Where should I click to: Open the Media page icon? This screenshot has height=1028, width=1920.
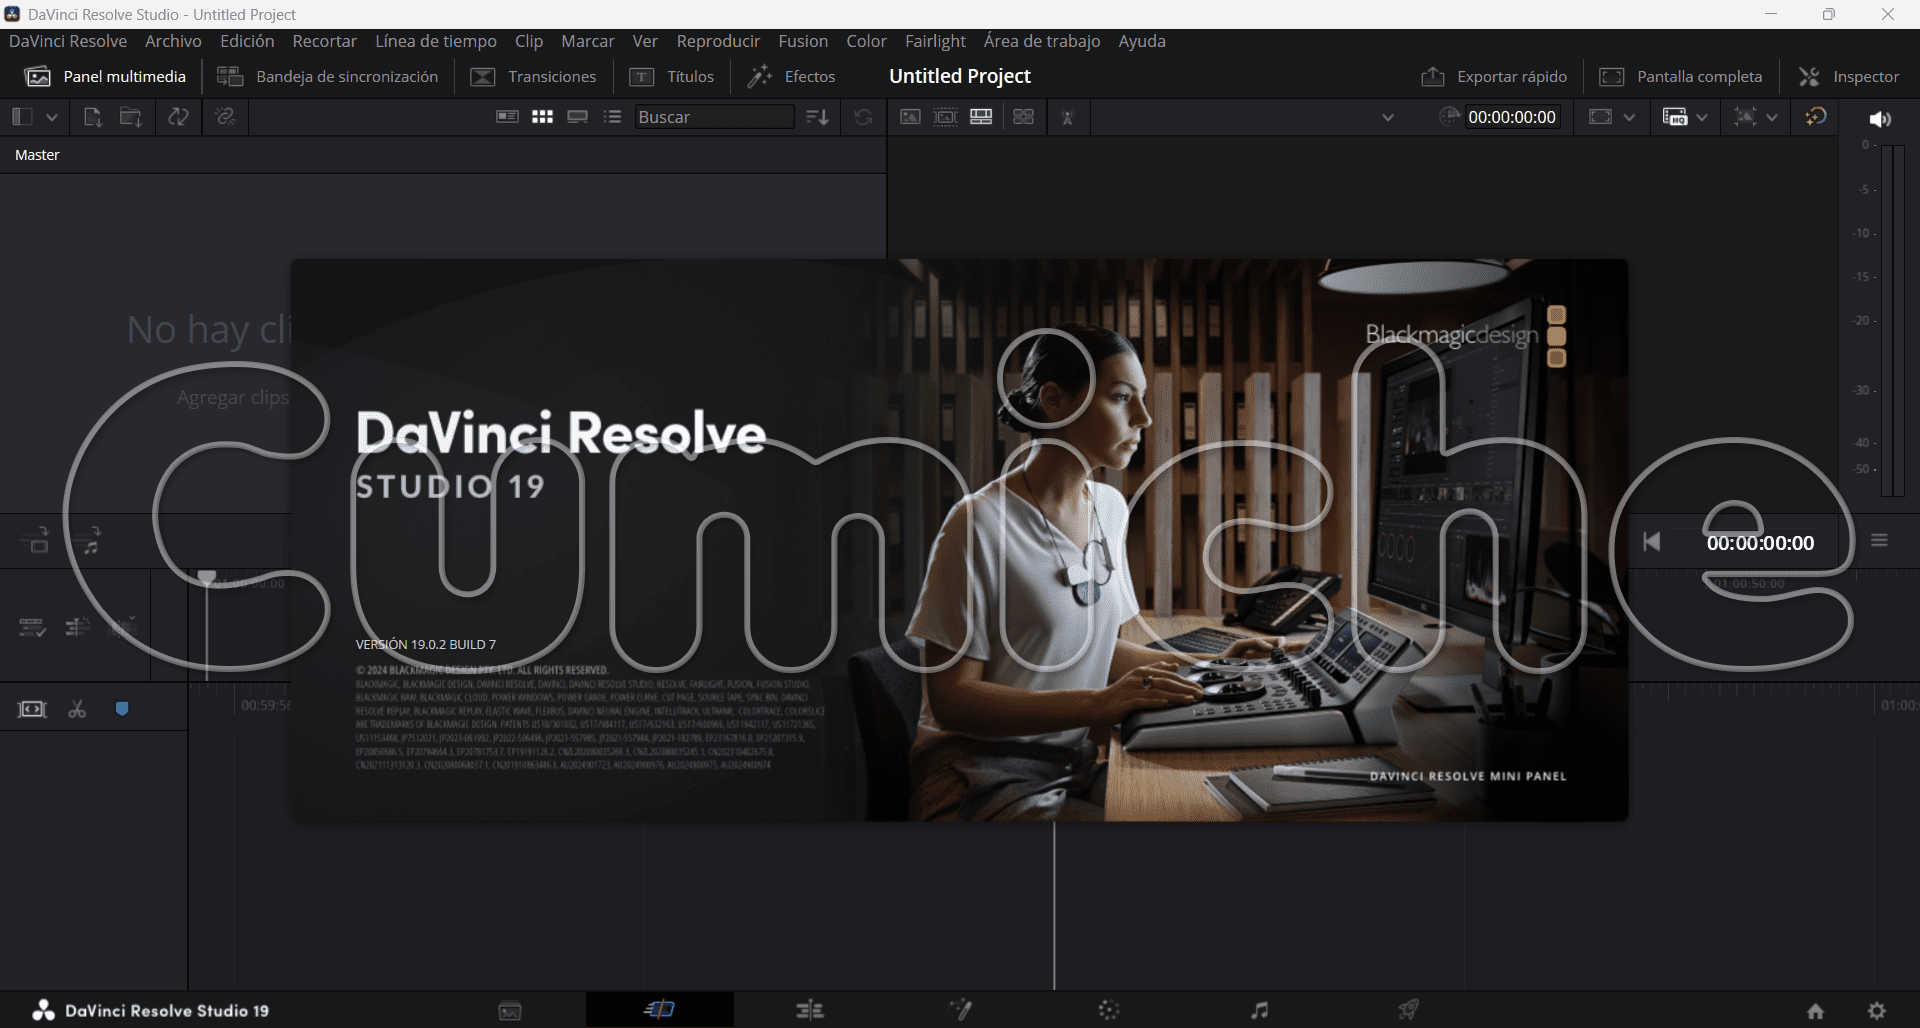pos(510,1010)
